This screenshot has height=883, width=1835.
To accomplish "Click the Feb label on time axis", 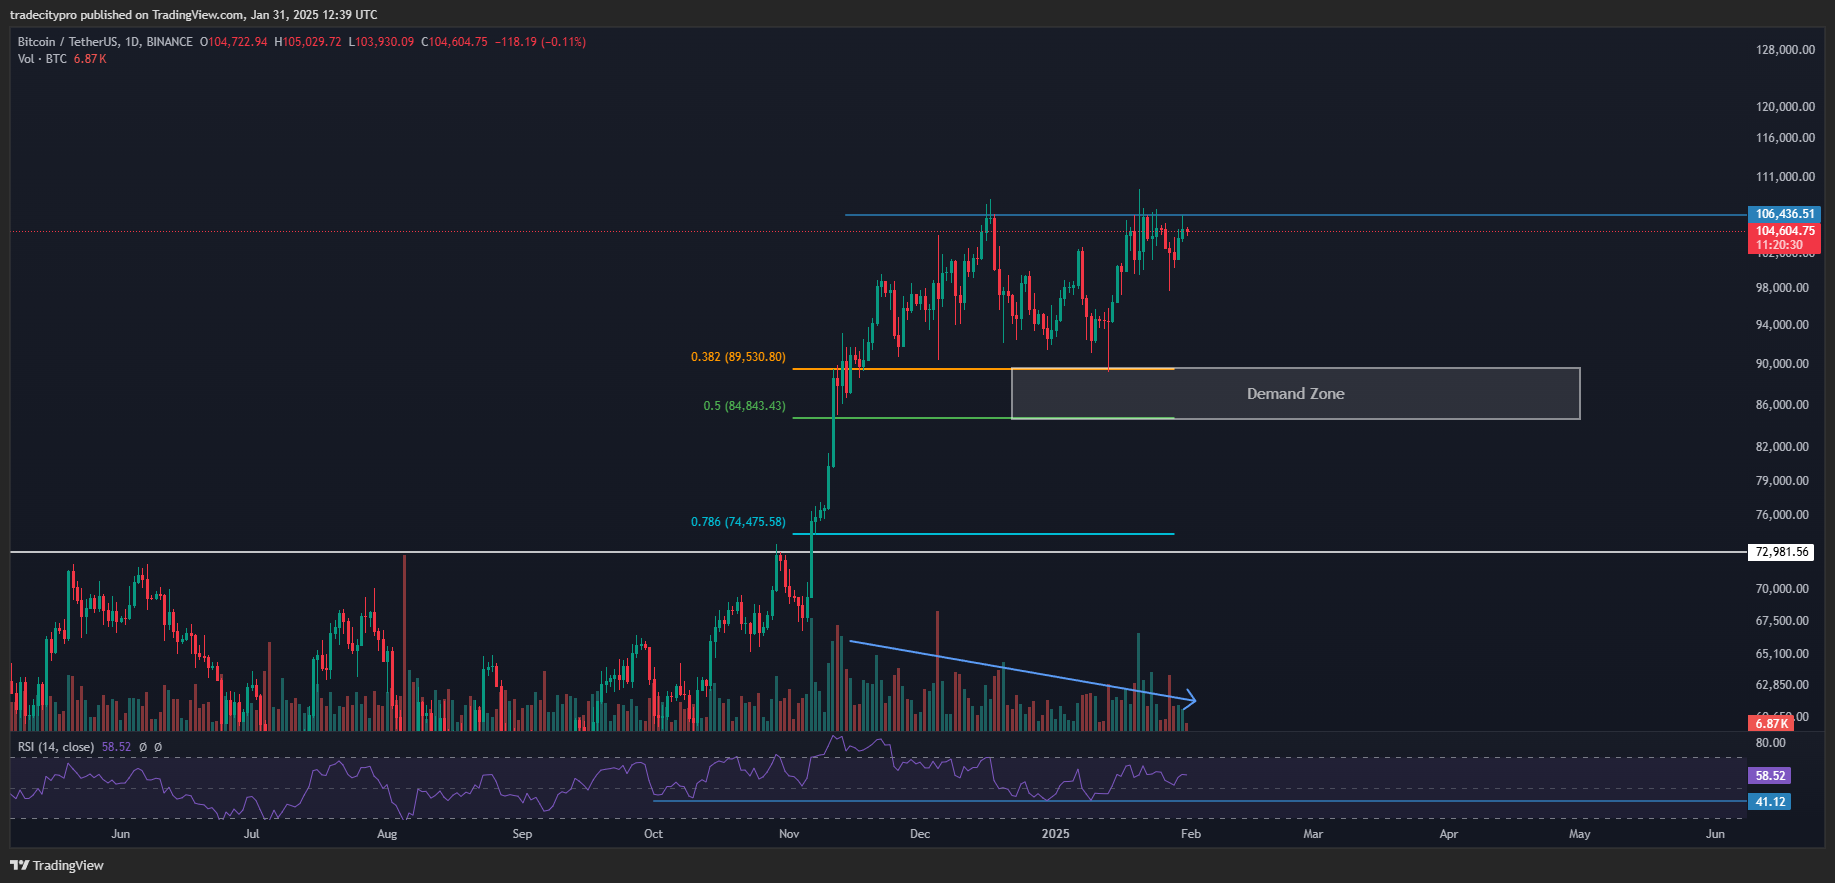I will pos(1191,834).
